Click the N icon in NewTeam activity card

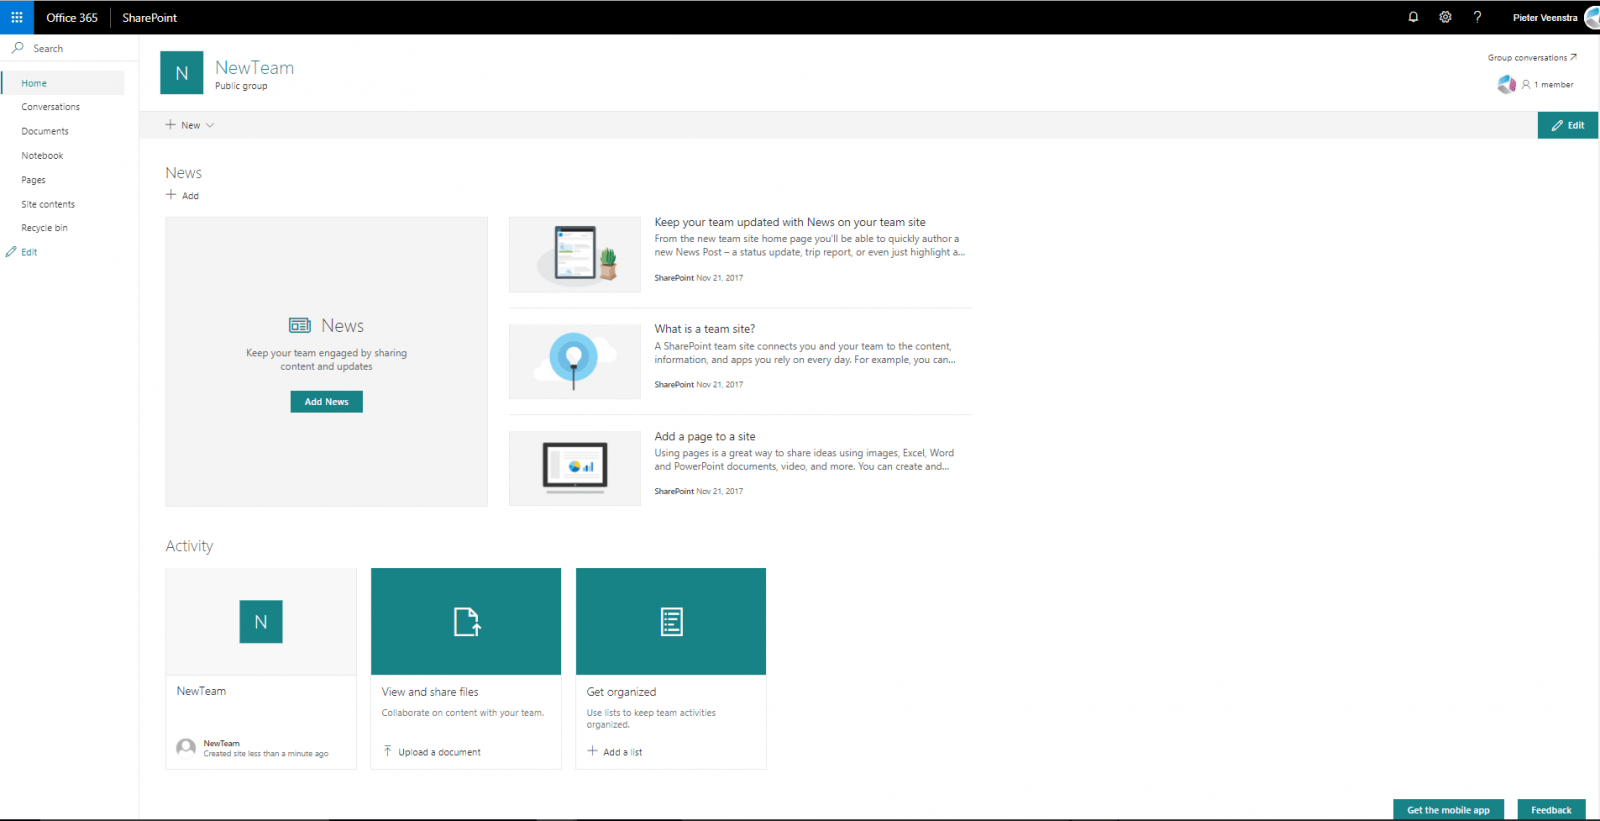click(x=261, y=622)
